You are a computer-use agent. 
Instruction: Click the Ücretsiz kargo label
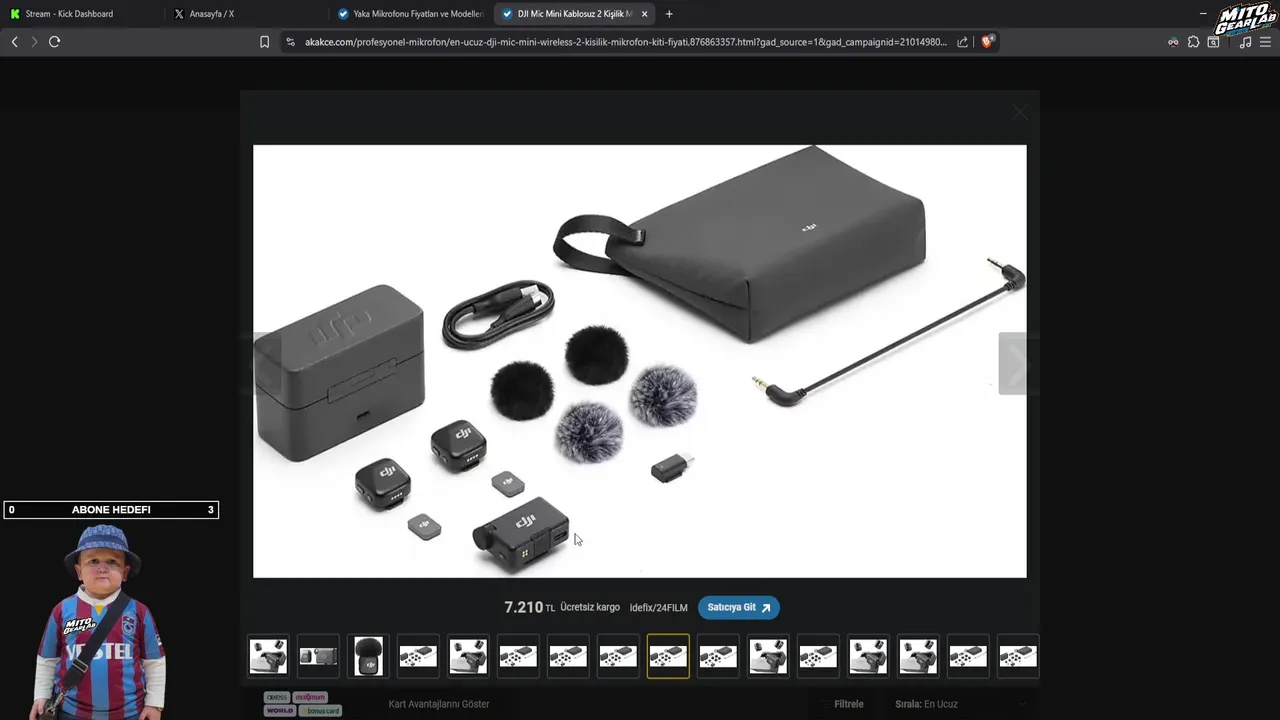(590, 607)
